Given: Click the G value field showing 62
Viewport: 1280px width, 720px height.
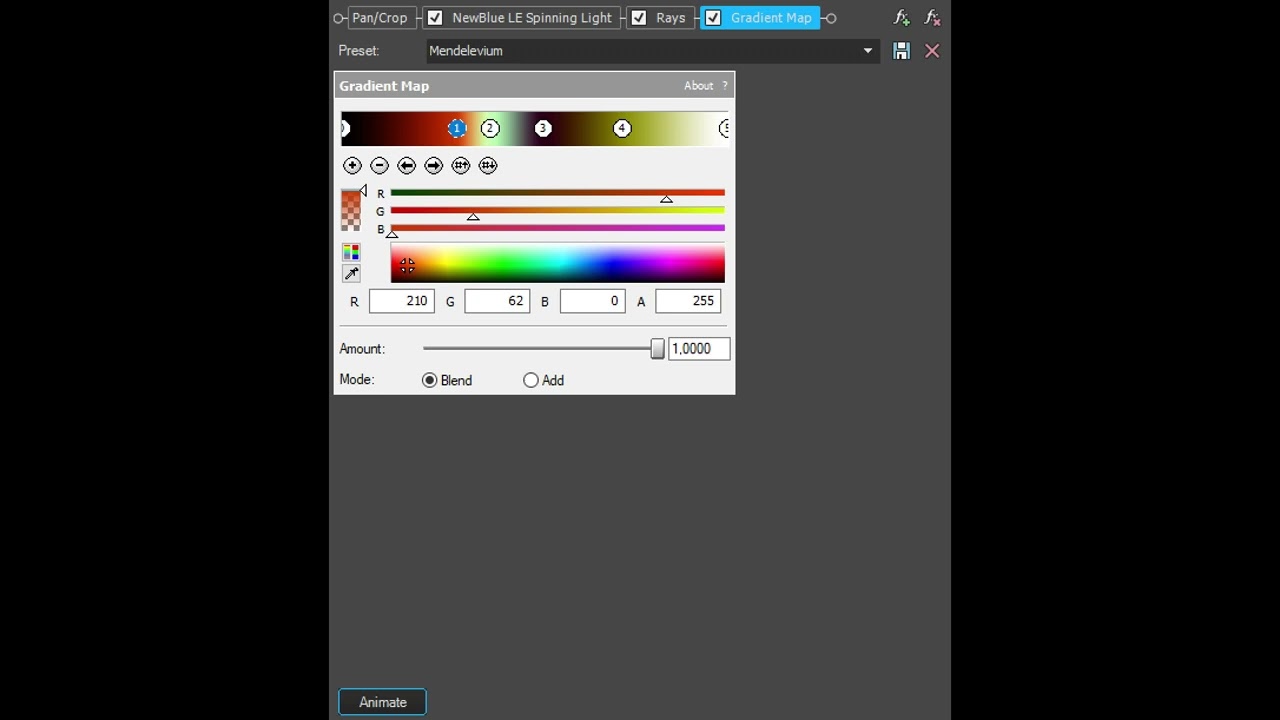Looking at the screenshot, I should point(497,301).
